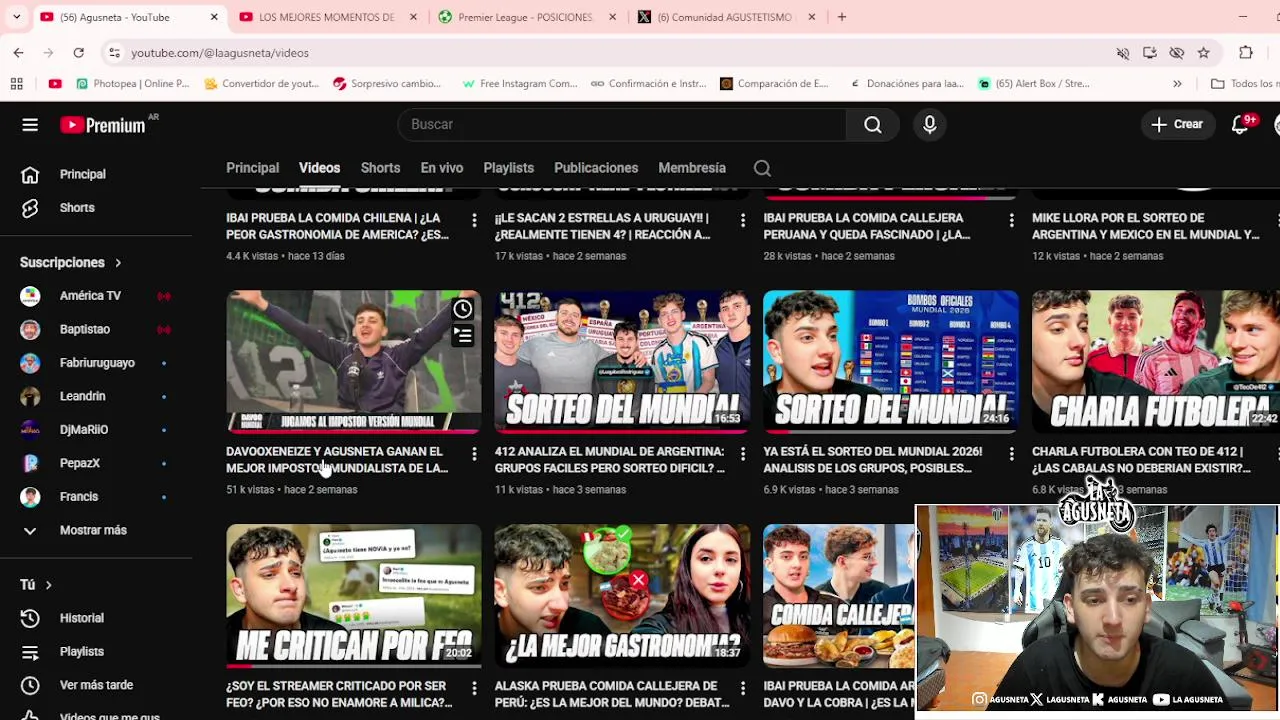This screenshot has width=1280, height=720.
Task: Open options for SOY EL STREAMER CRITICADO video
Action: 474,688
